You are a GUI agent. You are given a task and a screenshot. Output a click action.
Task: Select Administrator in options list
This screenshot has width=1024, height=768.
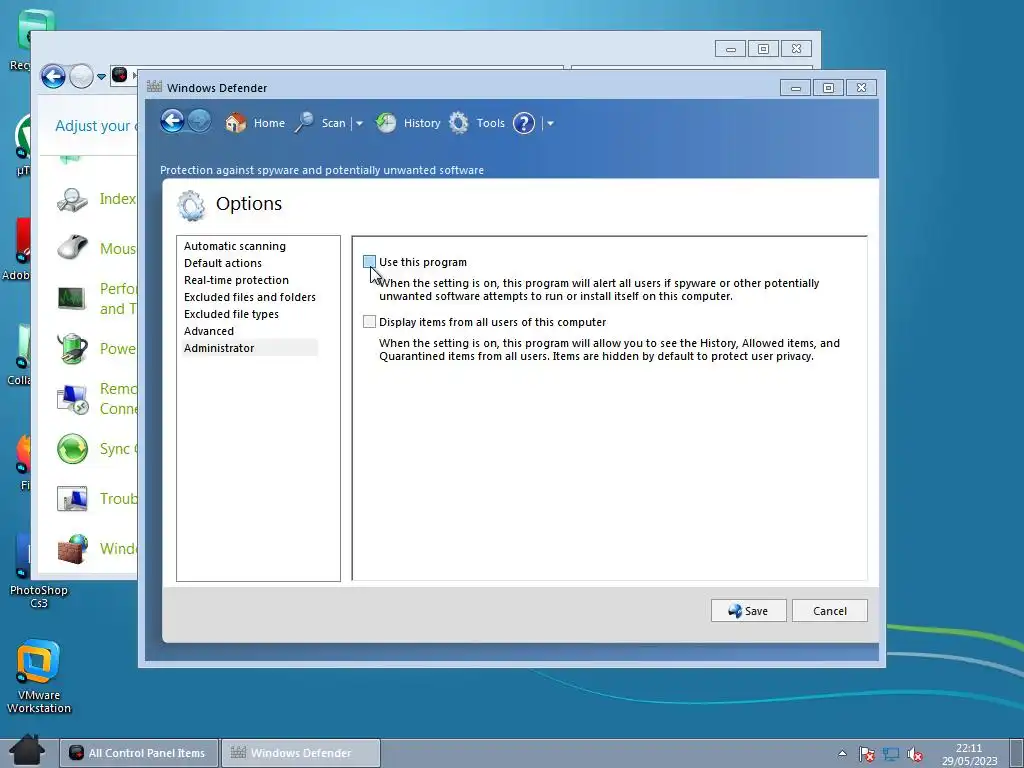pos(249,348)
